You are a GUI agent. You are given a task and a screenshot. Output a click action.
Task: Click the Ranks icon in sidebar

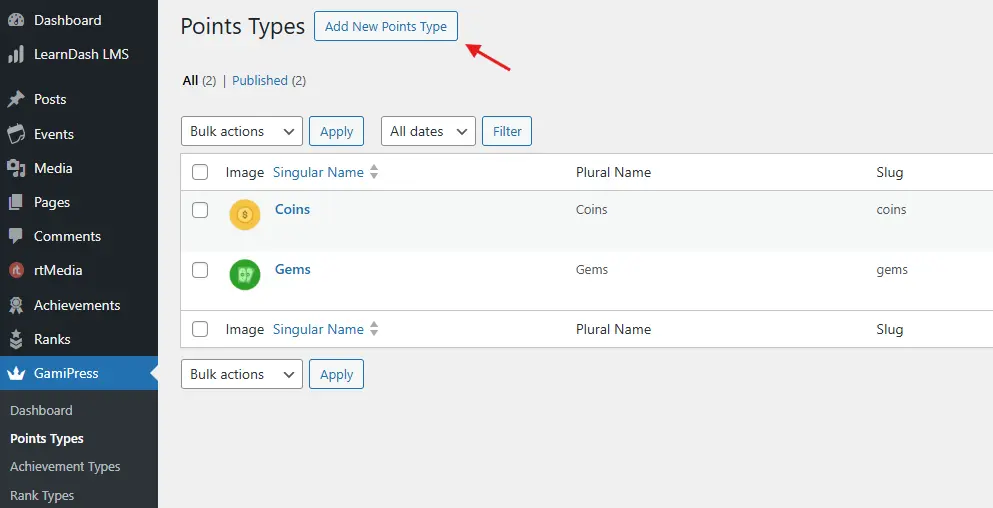pos(16,339)
